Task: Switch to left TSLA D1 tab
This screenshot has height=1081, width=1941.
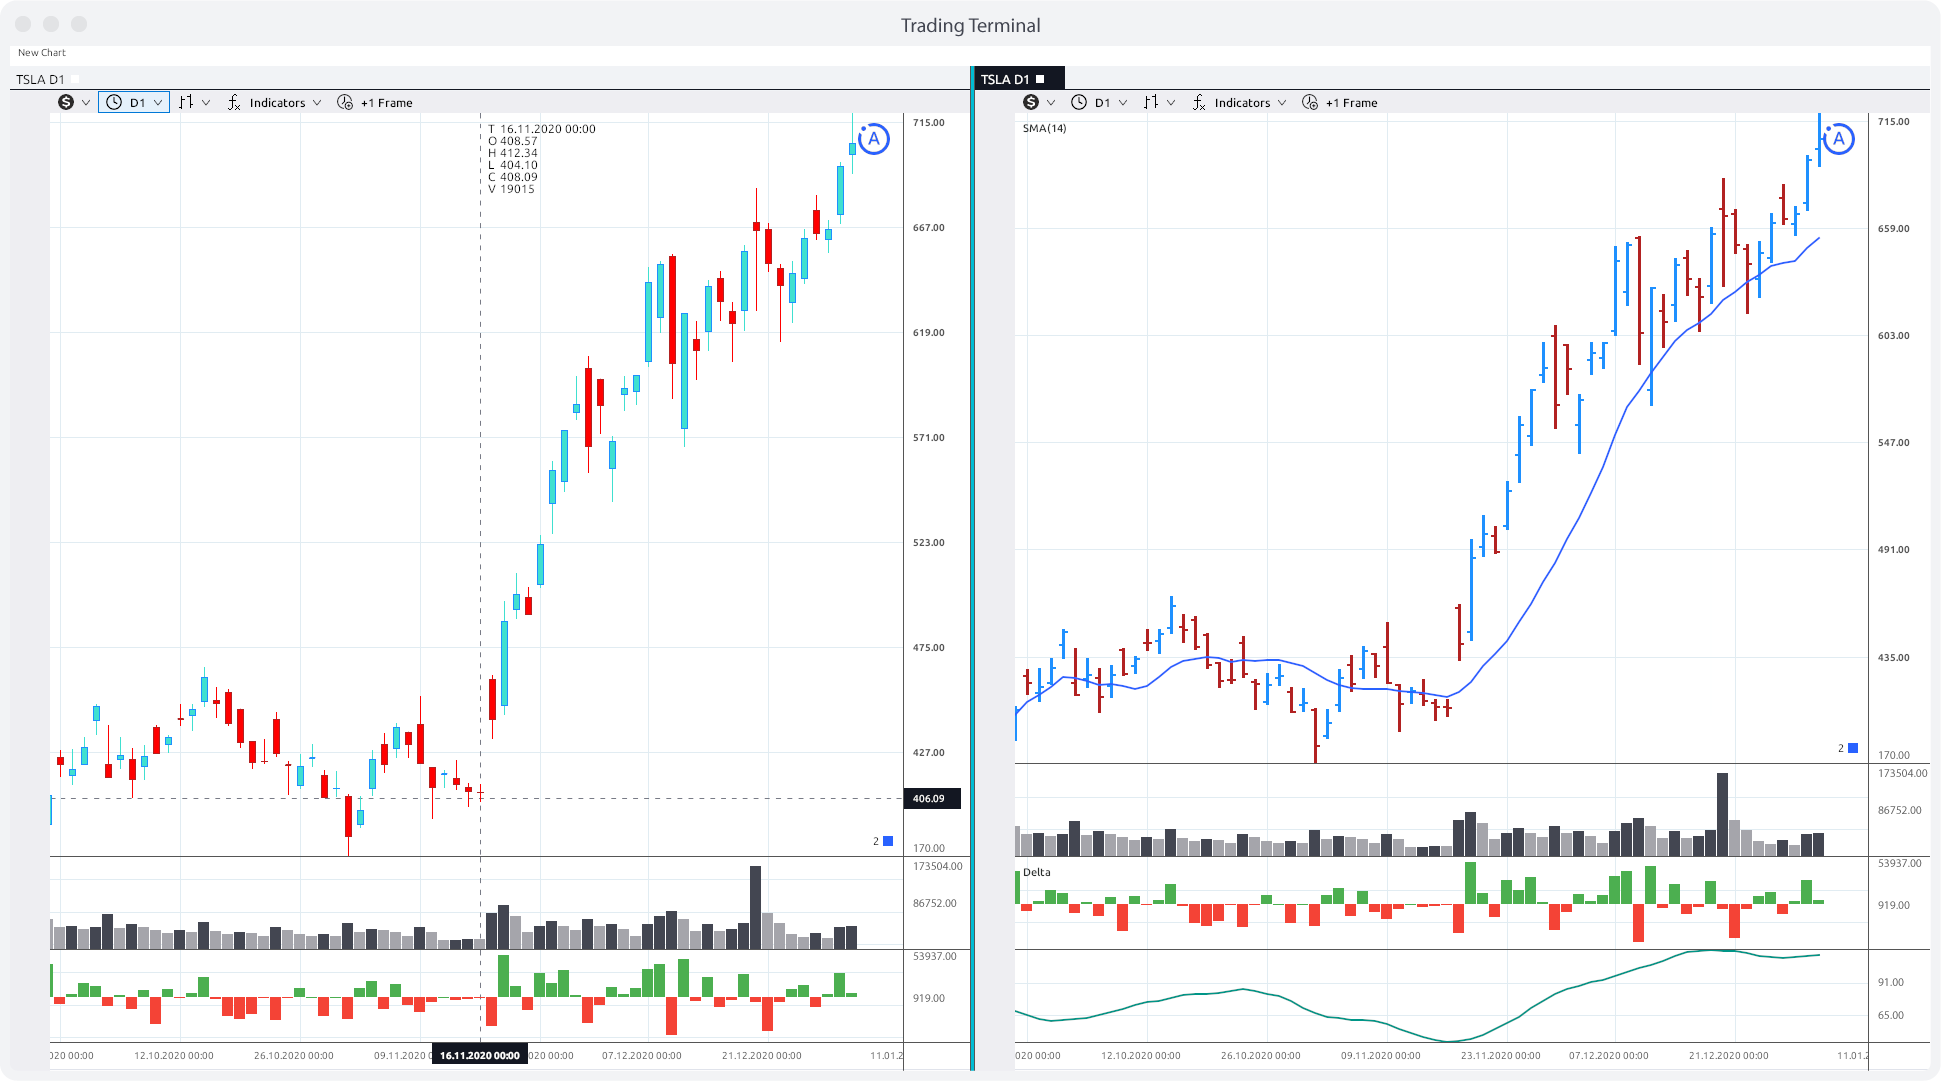Action: (40, 79)
